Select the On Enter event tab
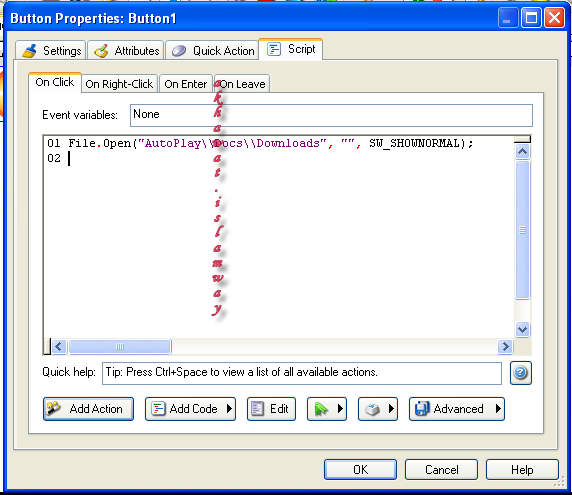 pos(186,84)
